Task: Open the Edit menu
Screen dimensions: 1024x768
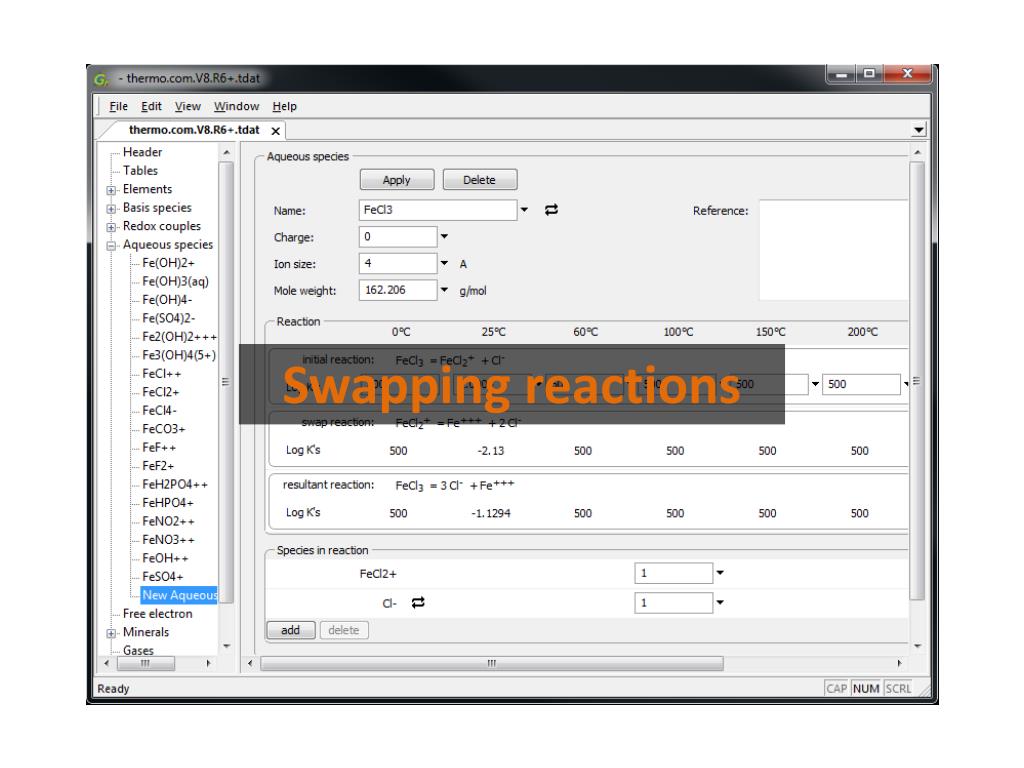Action: coord(151,106)
